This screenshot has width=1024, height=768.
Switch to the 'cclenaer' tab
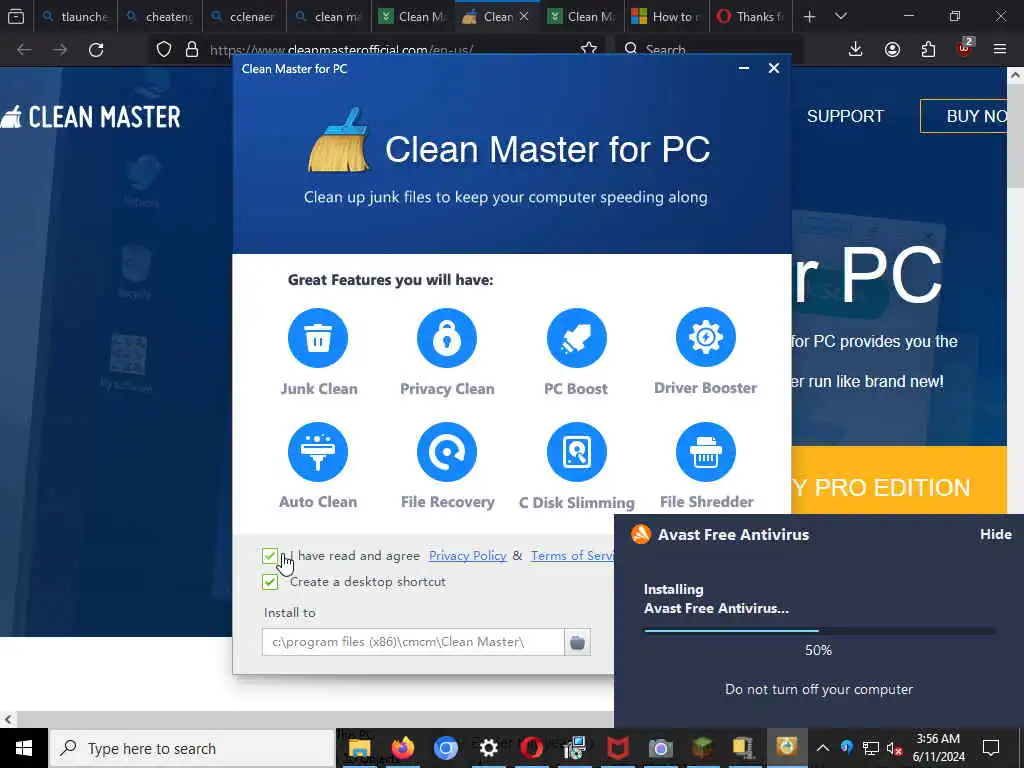click(x=244, y=16)
